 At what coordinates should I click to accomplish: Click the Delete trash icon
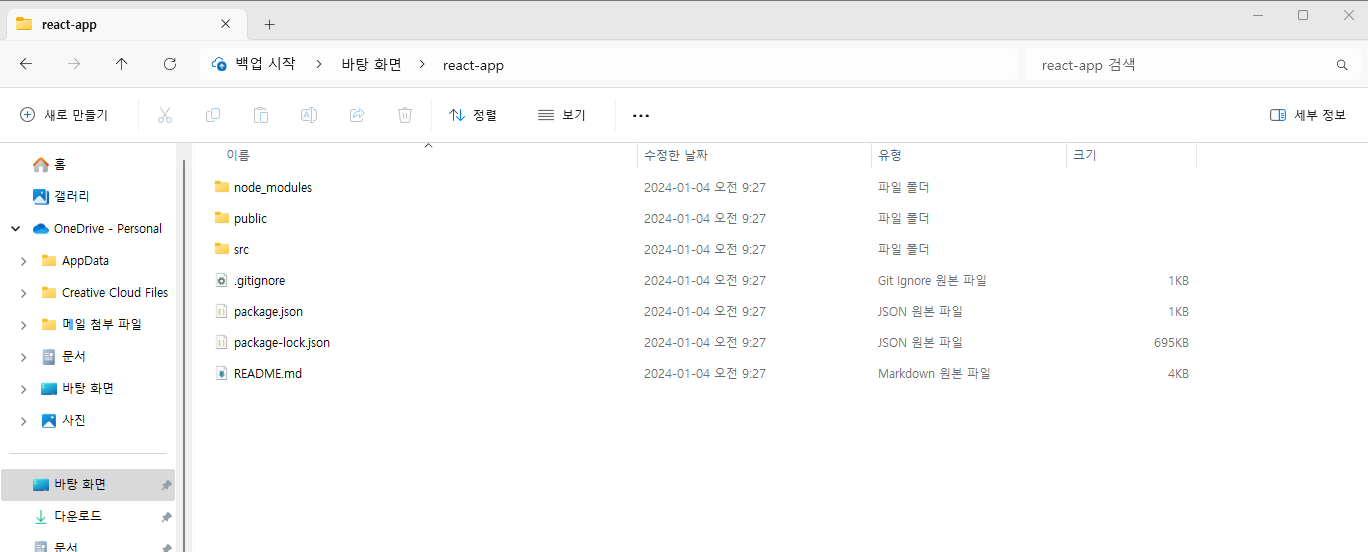point(405,115)
